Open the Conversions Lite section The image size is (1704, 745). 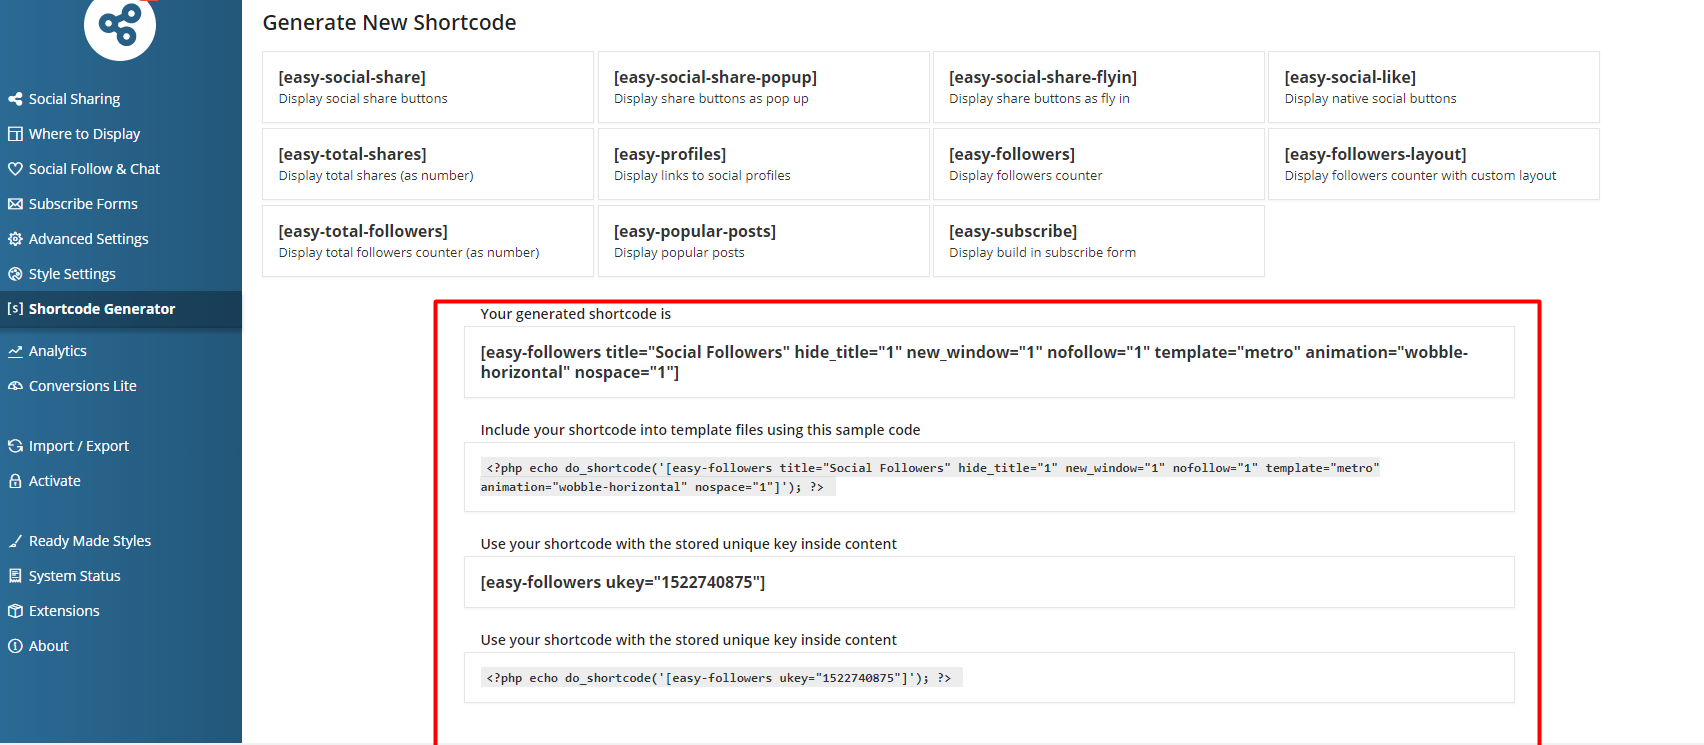coord(83,386)
